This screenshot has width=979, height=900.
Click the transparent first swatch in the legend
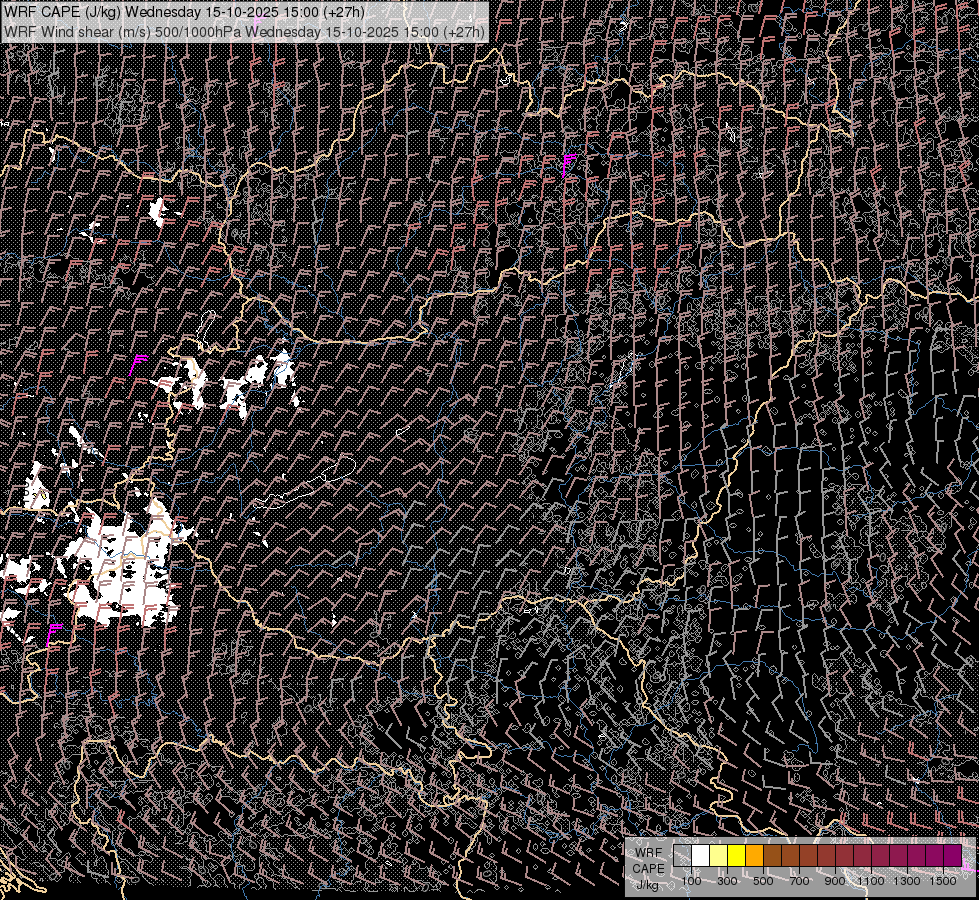(682, 855)
